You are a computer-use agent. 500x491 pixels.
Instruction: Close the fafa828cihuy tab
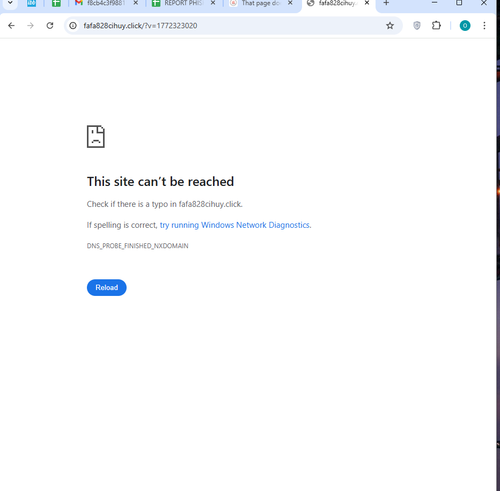click(x=367, y=3)
